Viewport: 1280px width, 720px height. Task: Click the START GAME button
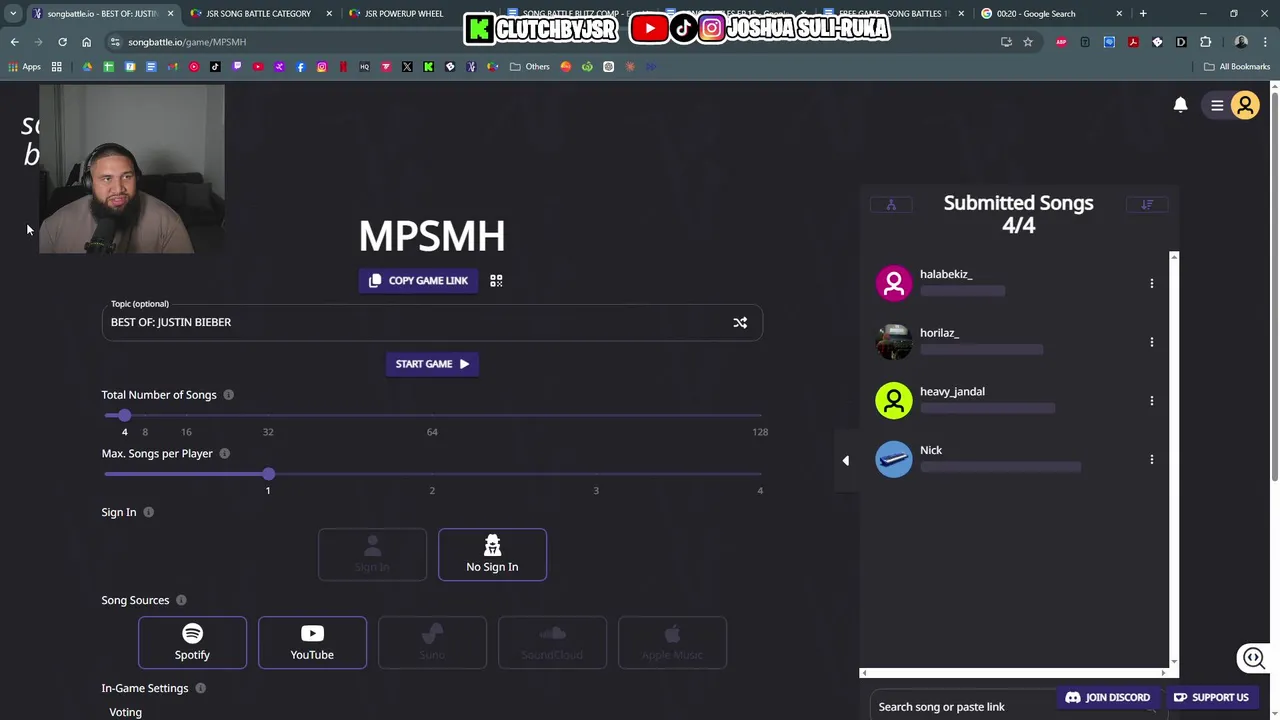point(432,364)
